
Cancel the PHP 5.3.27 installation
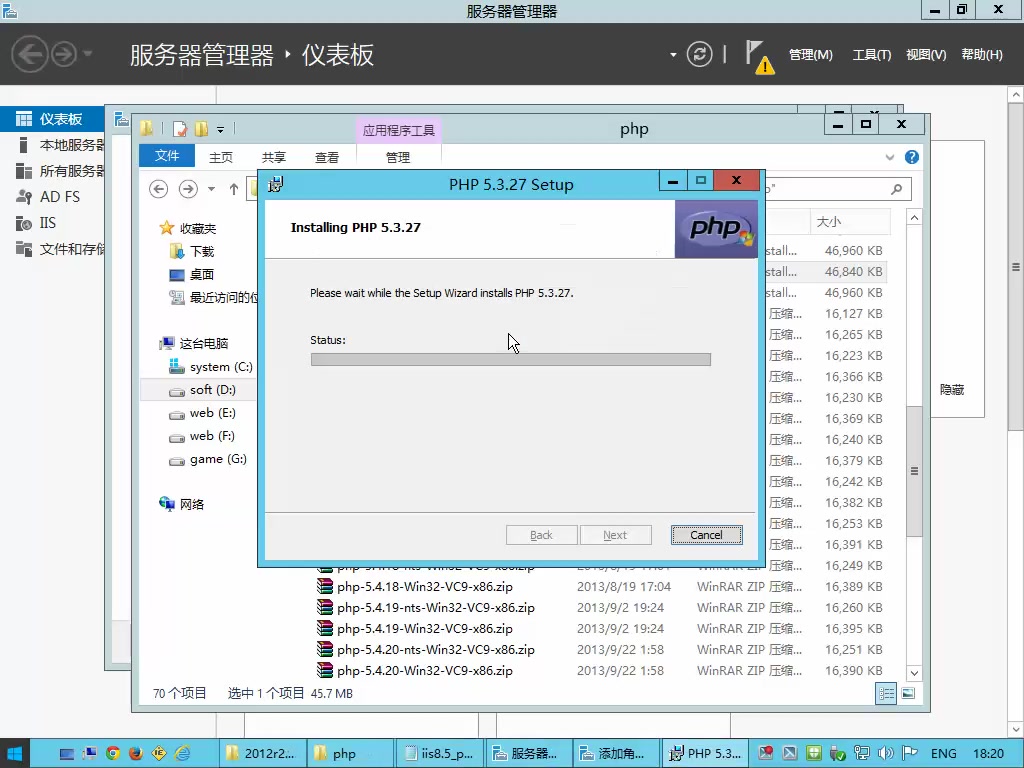click(706, 535)
